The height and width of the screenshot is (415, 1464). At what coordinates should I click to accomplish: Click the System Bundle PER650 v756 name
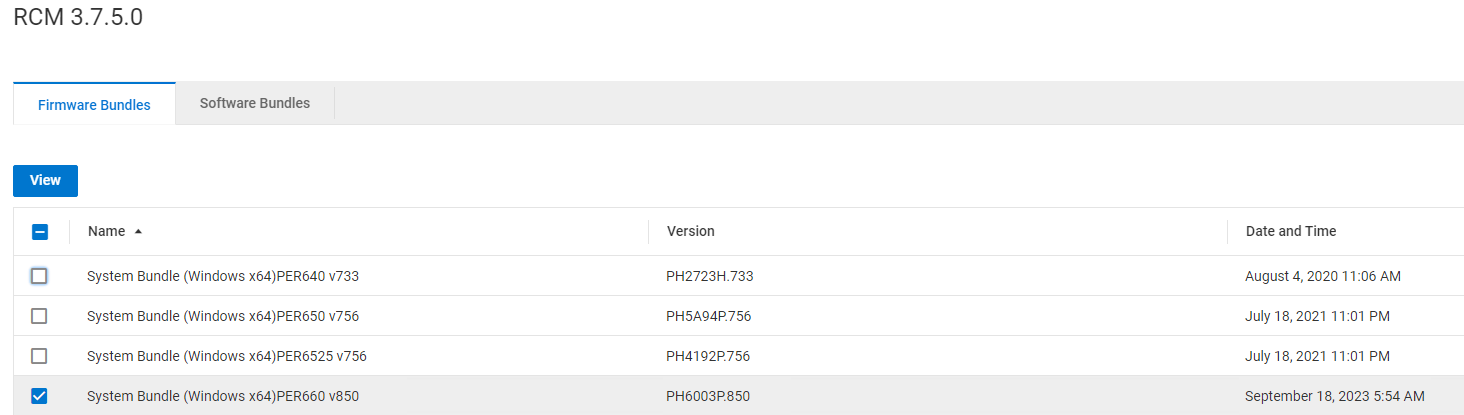222,316
